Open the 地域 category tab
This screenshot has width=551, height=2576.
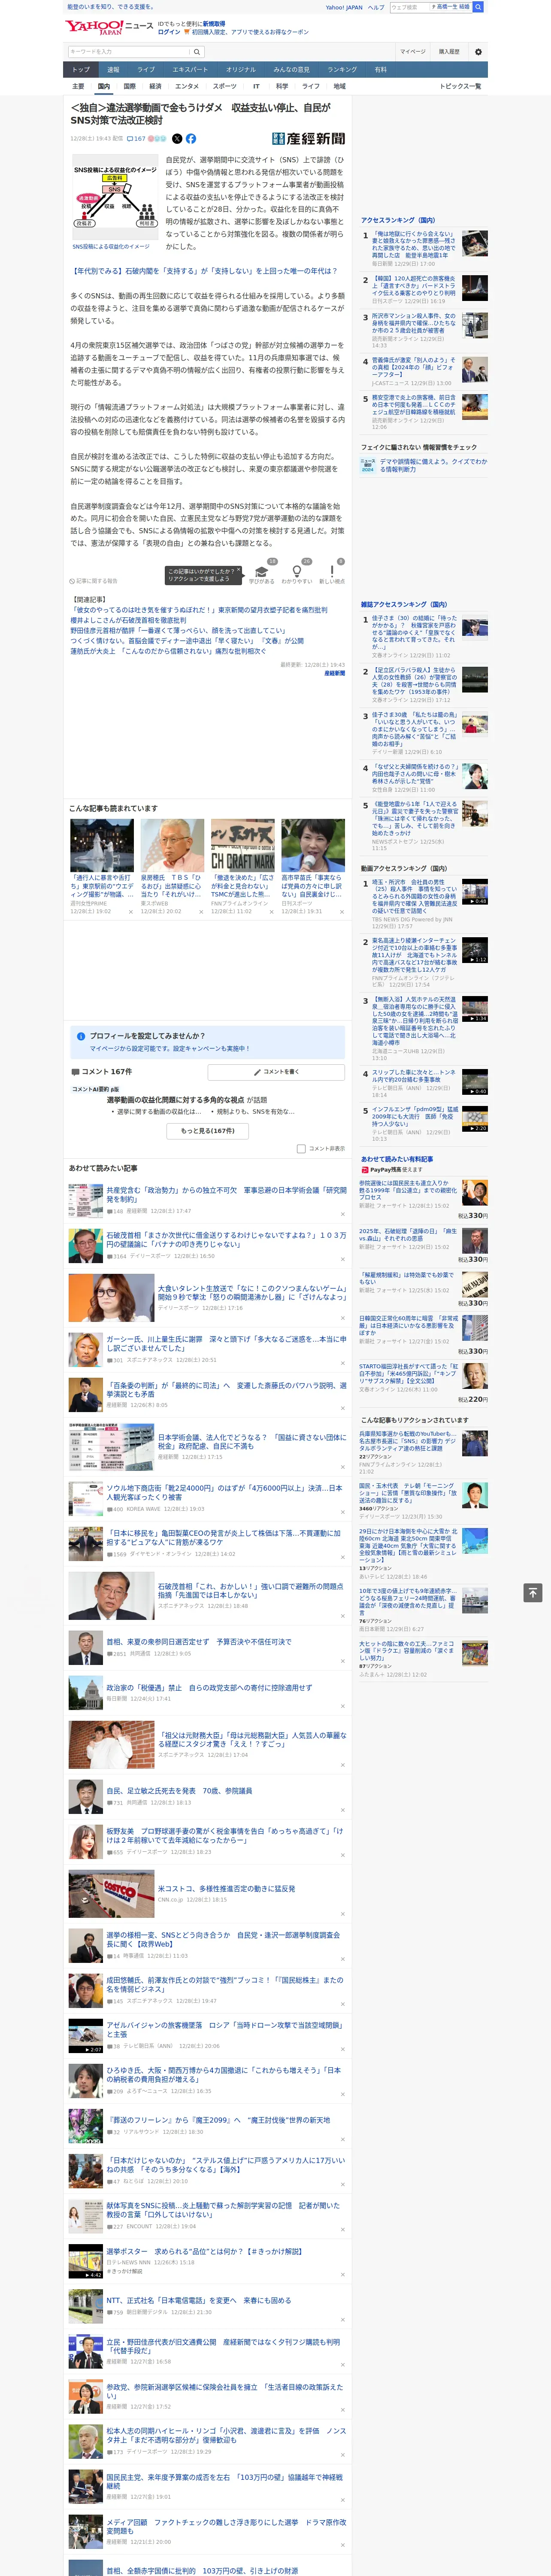339,86
